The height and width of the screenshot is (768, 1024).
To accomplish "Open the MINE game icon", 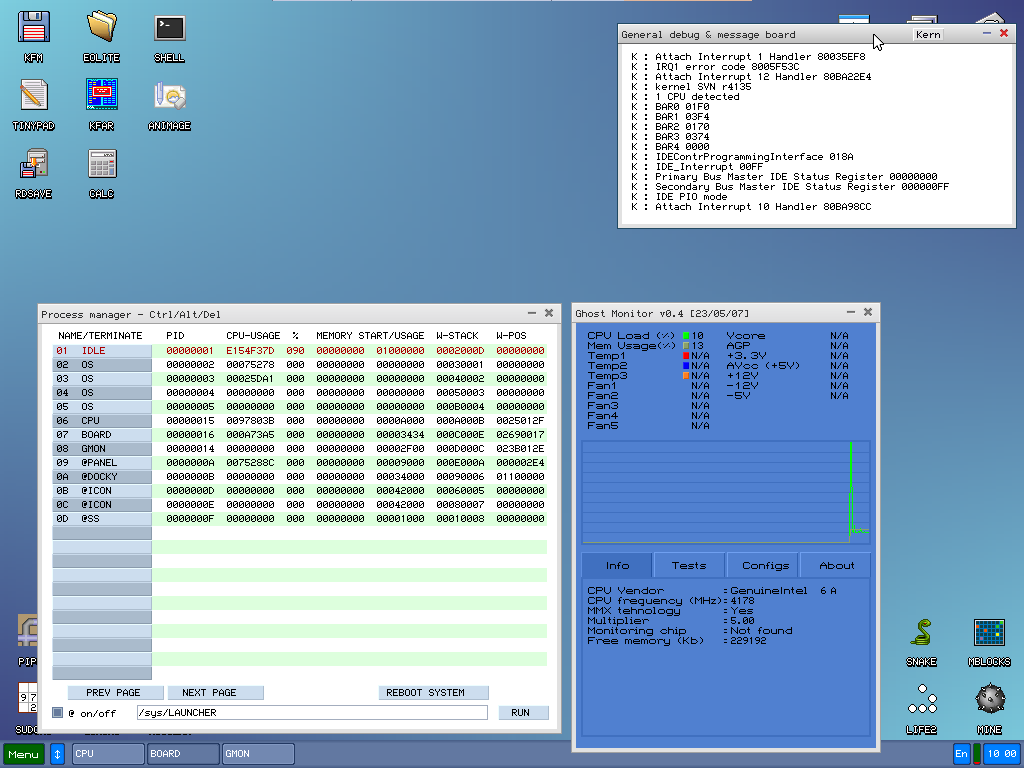I will [989, 700].
